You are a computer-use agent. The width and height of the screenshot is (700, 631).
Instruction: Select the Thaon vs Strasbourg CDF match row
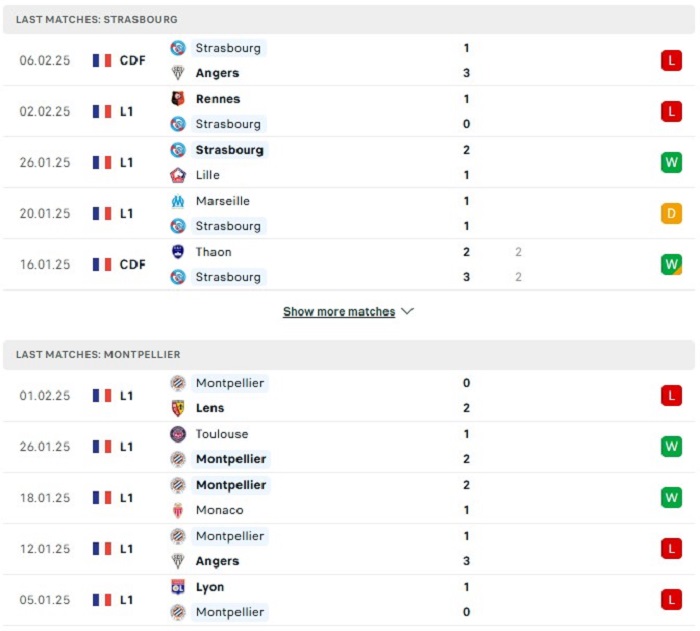pyautogui.click(x=349, y=264)
